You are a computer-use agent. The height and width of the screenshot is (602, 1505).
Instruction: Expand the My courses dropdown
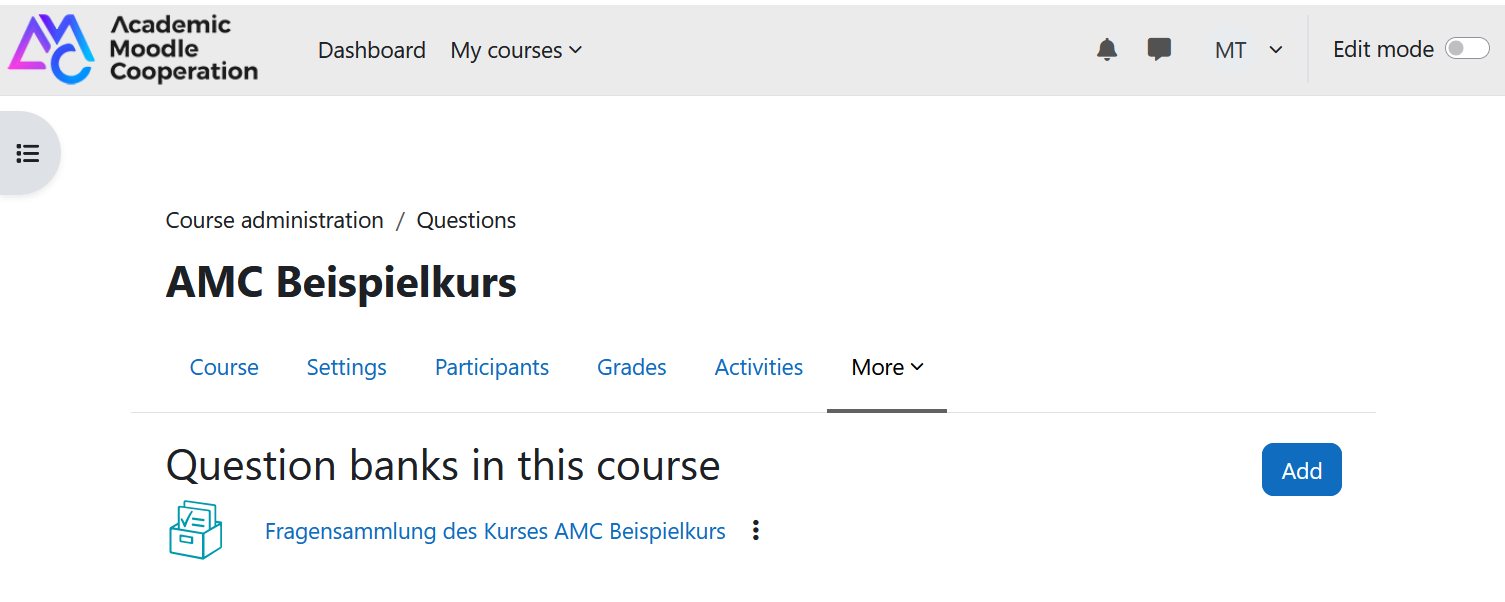coord(516,50)
